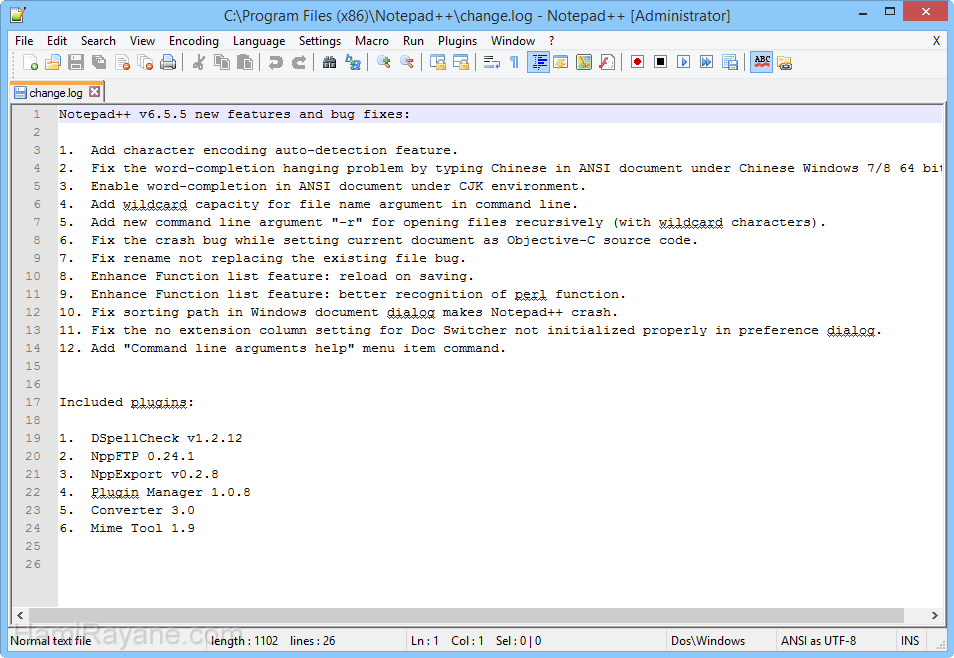
Task: Click the Dos\Windows status bar entry
Action: pyautogui.click(x=708, y=640)
